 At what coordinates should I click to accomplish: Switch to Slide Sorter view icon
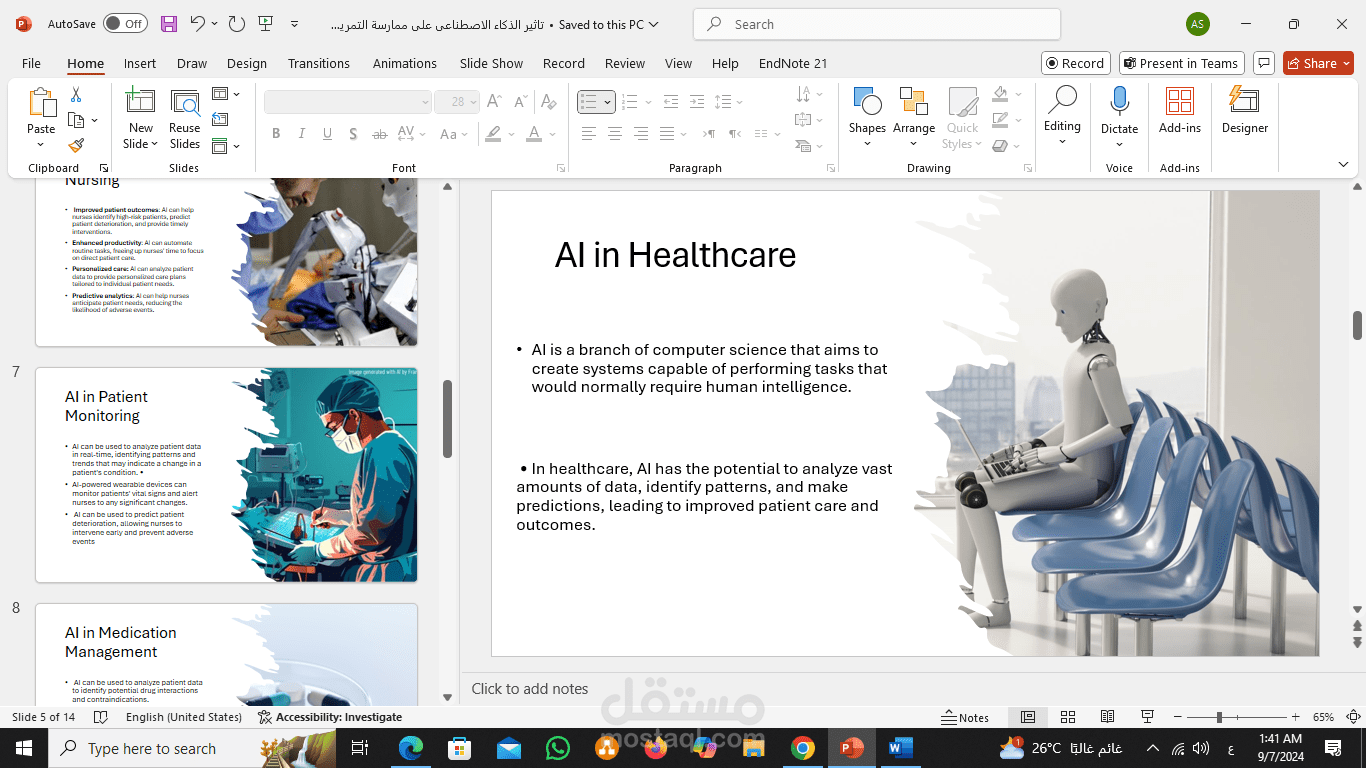tap(1068, 717)
